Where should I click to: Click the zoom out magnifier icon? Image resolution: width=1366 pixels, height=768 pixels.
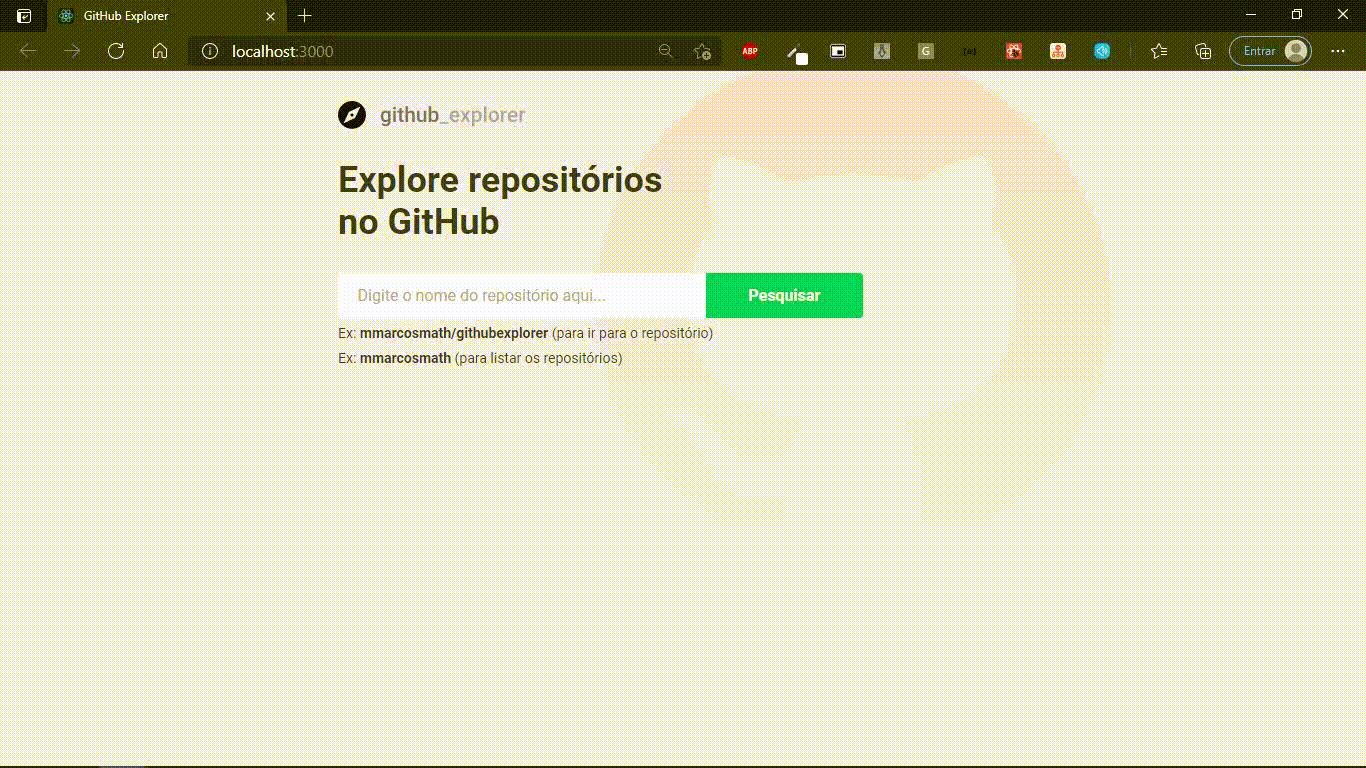click(666, 51)
